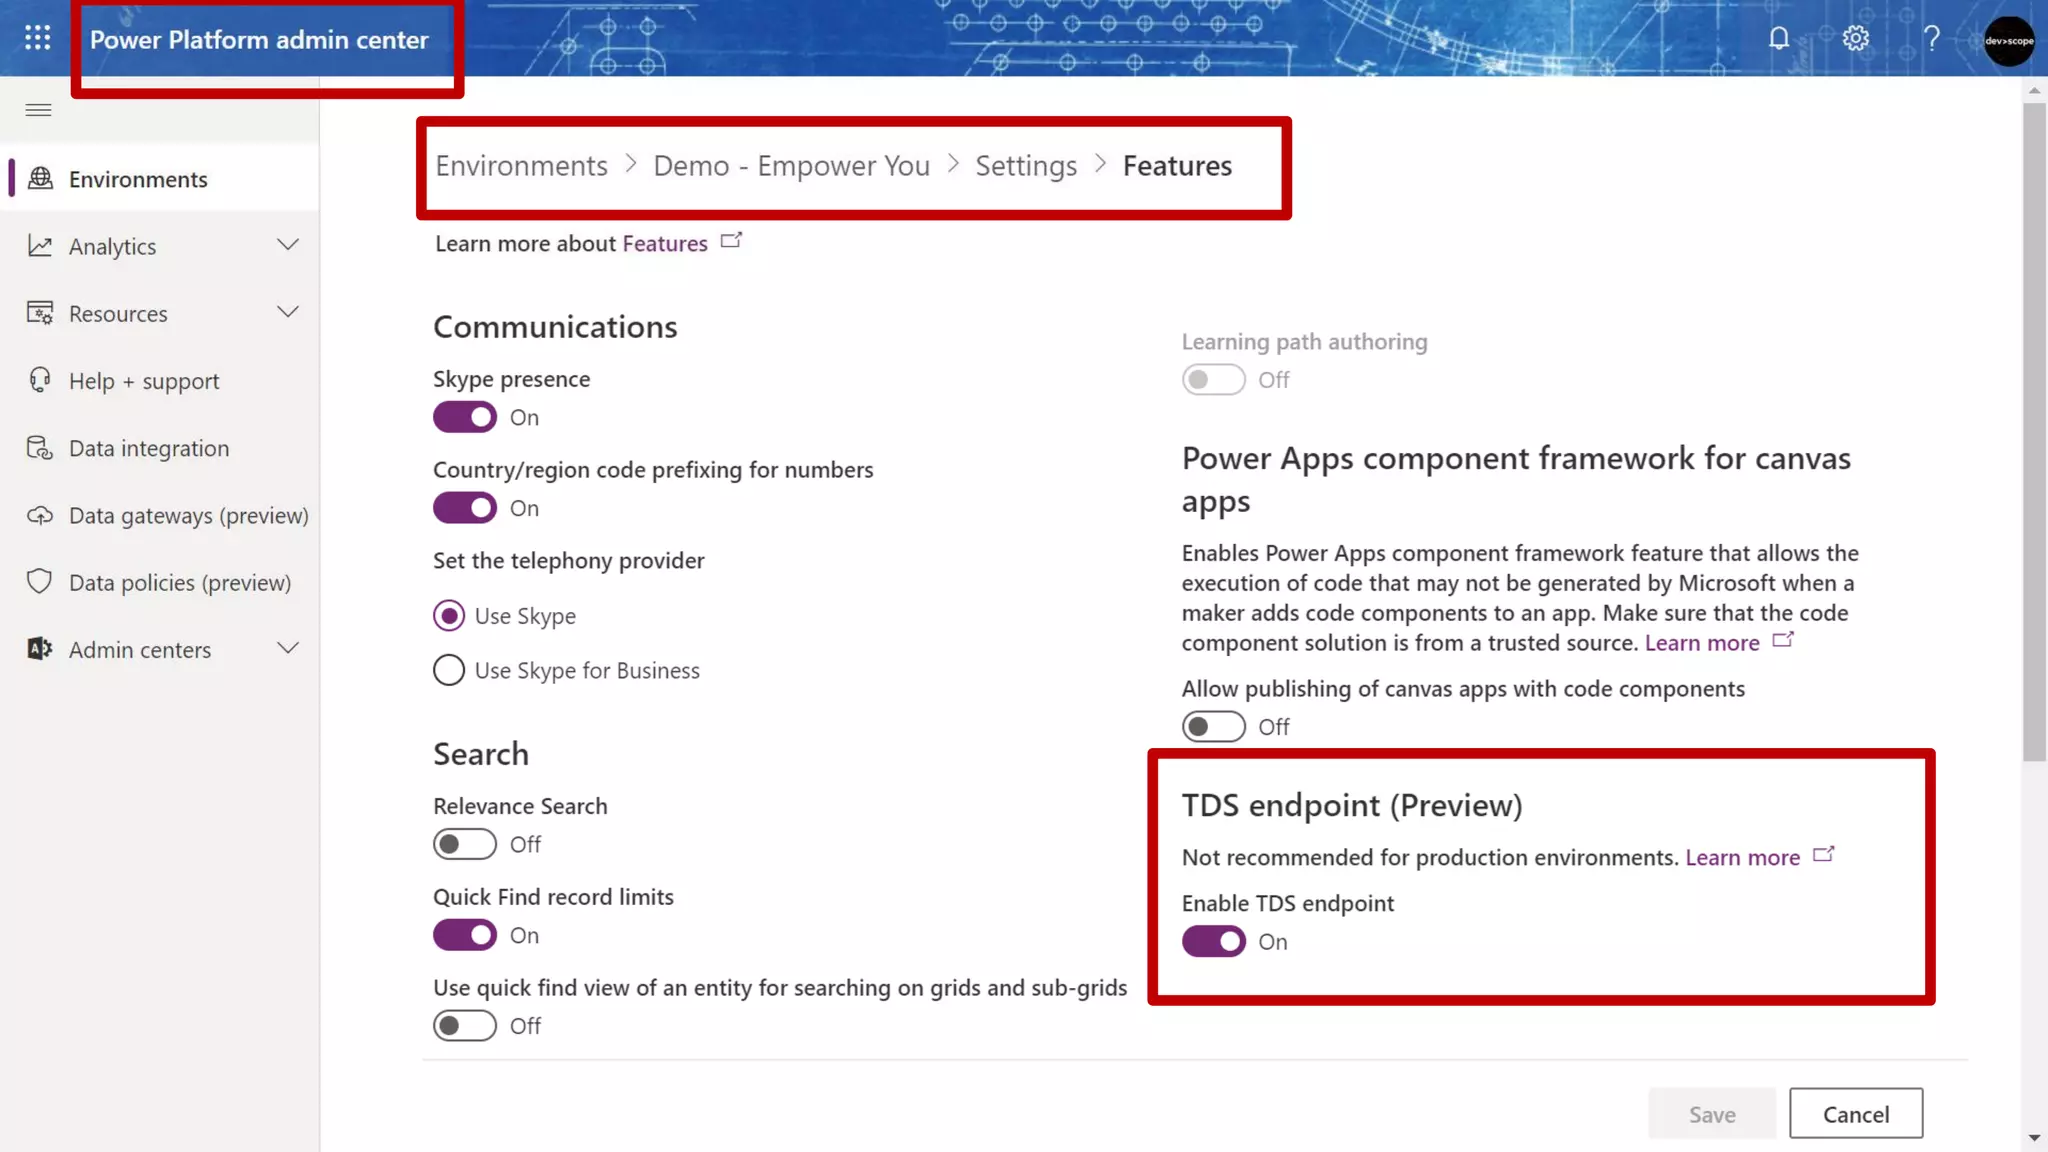Screen dimensions: 2048x1152
Task: Select Use Skype for Business radio
Action: pos(449,670)
